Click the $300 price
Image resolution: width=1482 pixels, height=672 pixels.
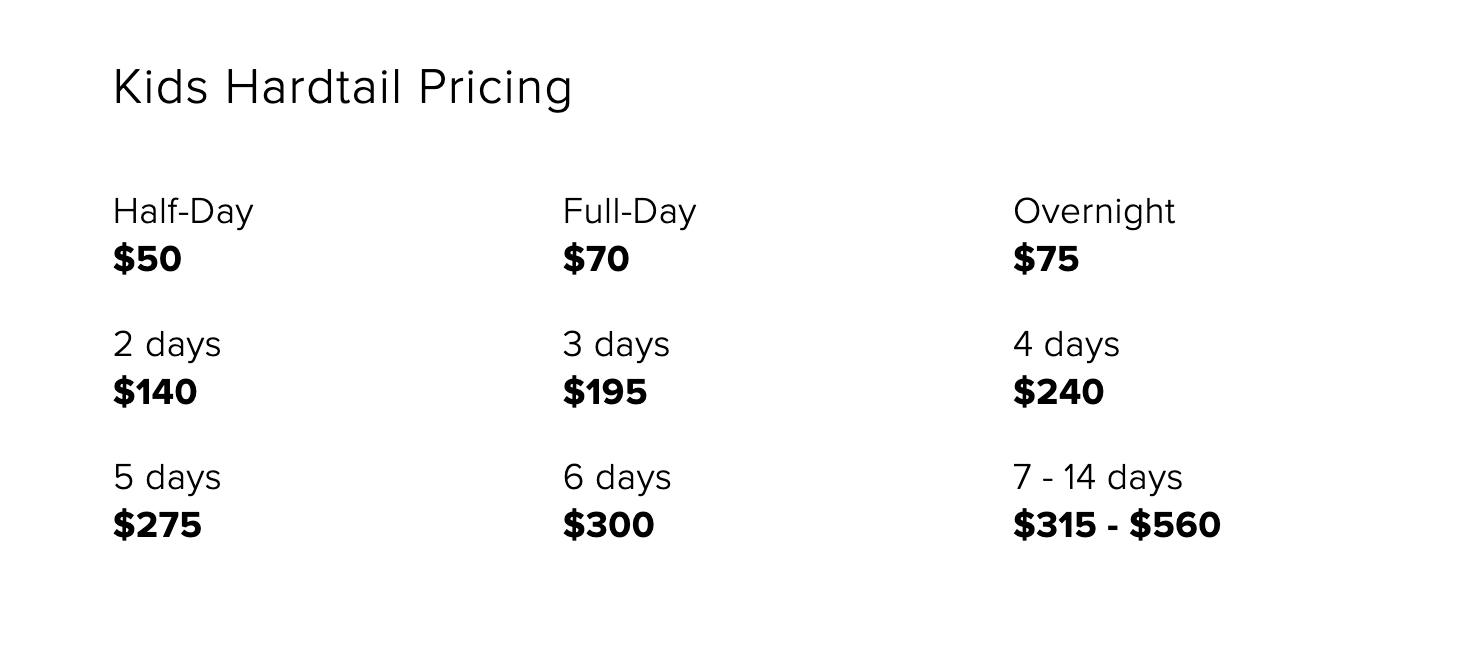point(608,525)
